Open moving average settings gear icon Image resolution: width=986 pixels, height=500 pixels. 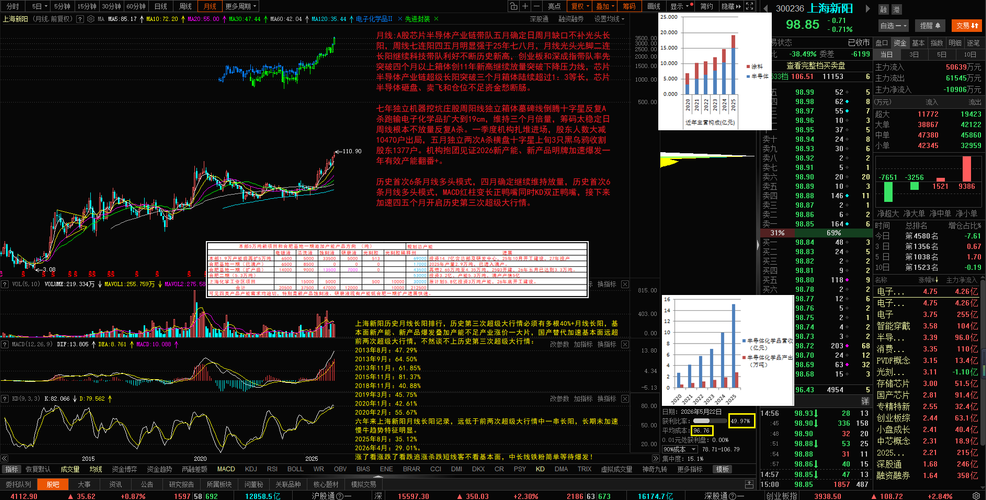pyautogui.click(x=91, y=19)
